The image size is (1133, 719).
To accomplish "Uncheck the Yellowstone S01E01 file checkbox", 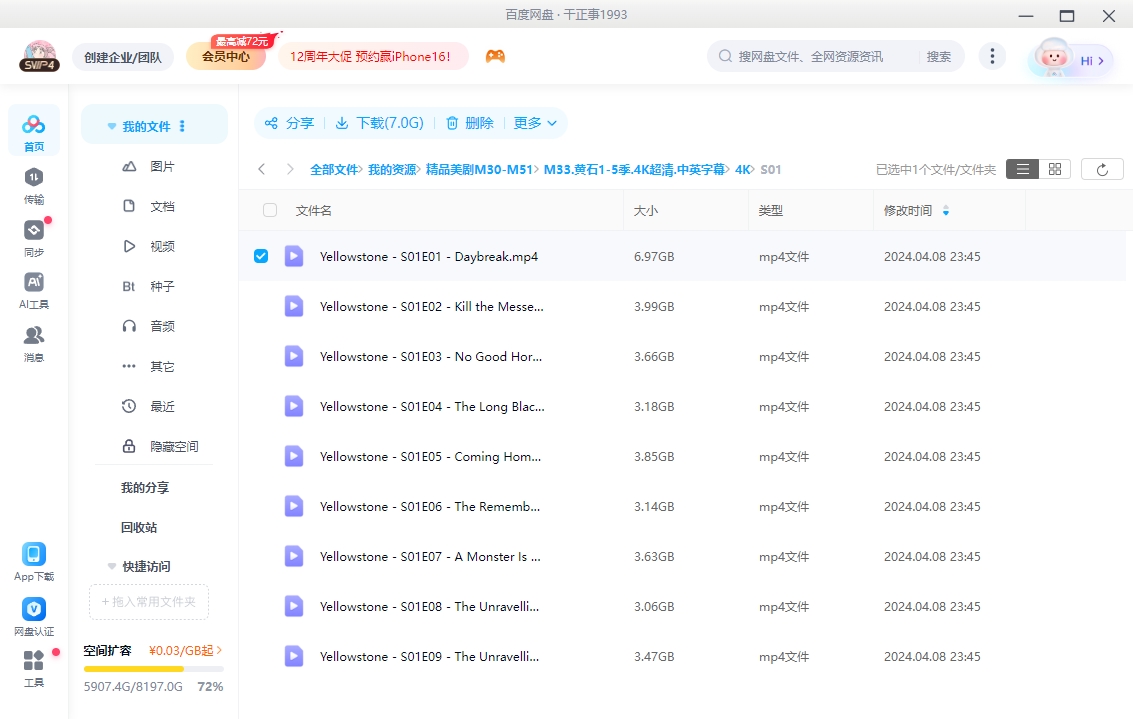I will pos(261,256).
